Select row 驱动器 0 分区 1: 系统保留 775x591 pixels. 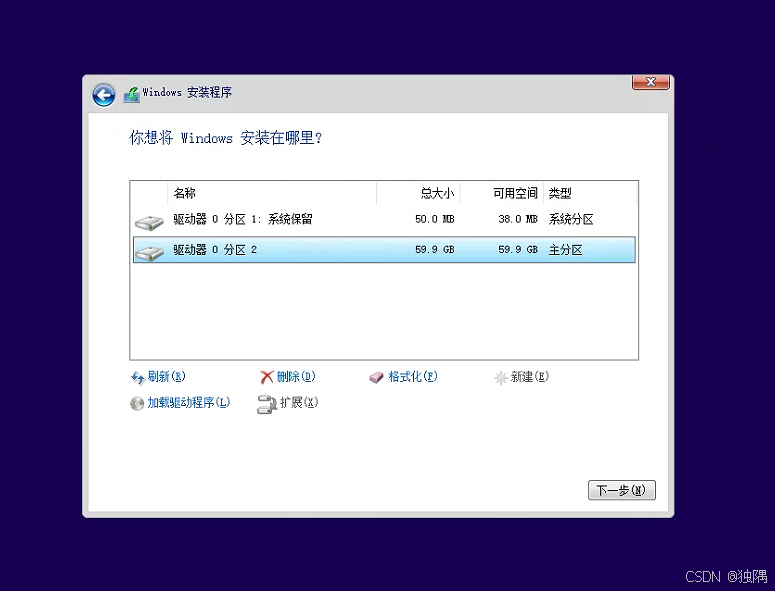pyautogui.click(x=384, y=219)
